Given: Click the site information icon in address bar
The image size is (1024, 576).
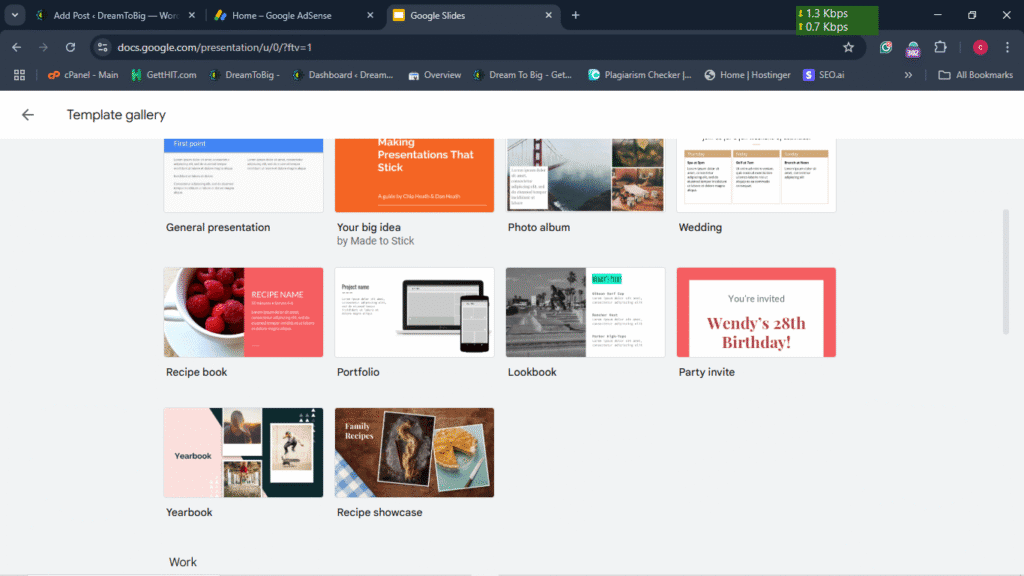Looking at the screenshot, I should coord(102,47).
